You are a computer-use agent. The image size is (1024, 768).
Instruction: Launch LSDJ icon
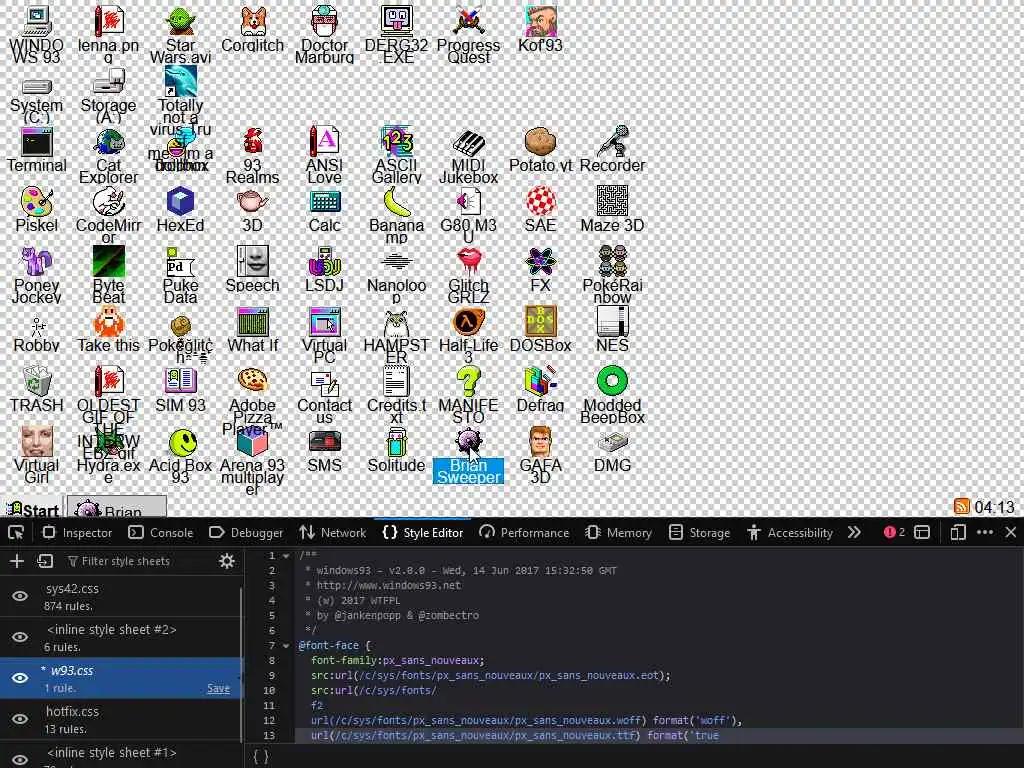[x=325, y=270]
